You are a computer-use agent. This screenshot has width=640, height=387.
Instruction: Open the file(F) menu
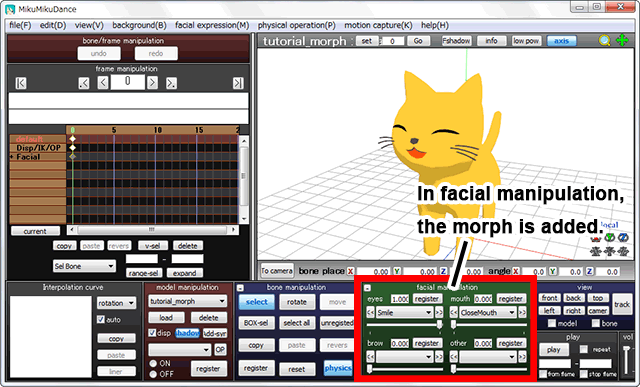coord(20,25)
